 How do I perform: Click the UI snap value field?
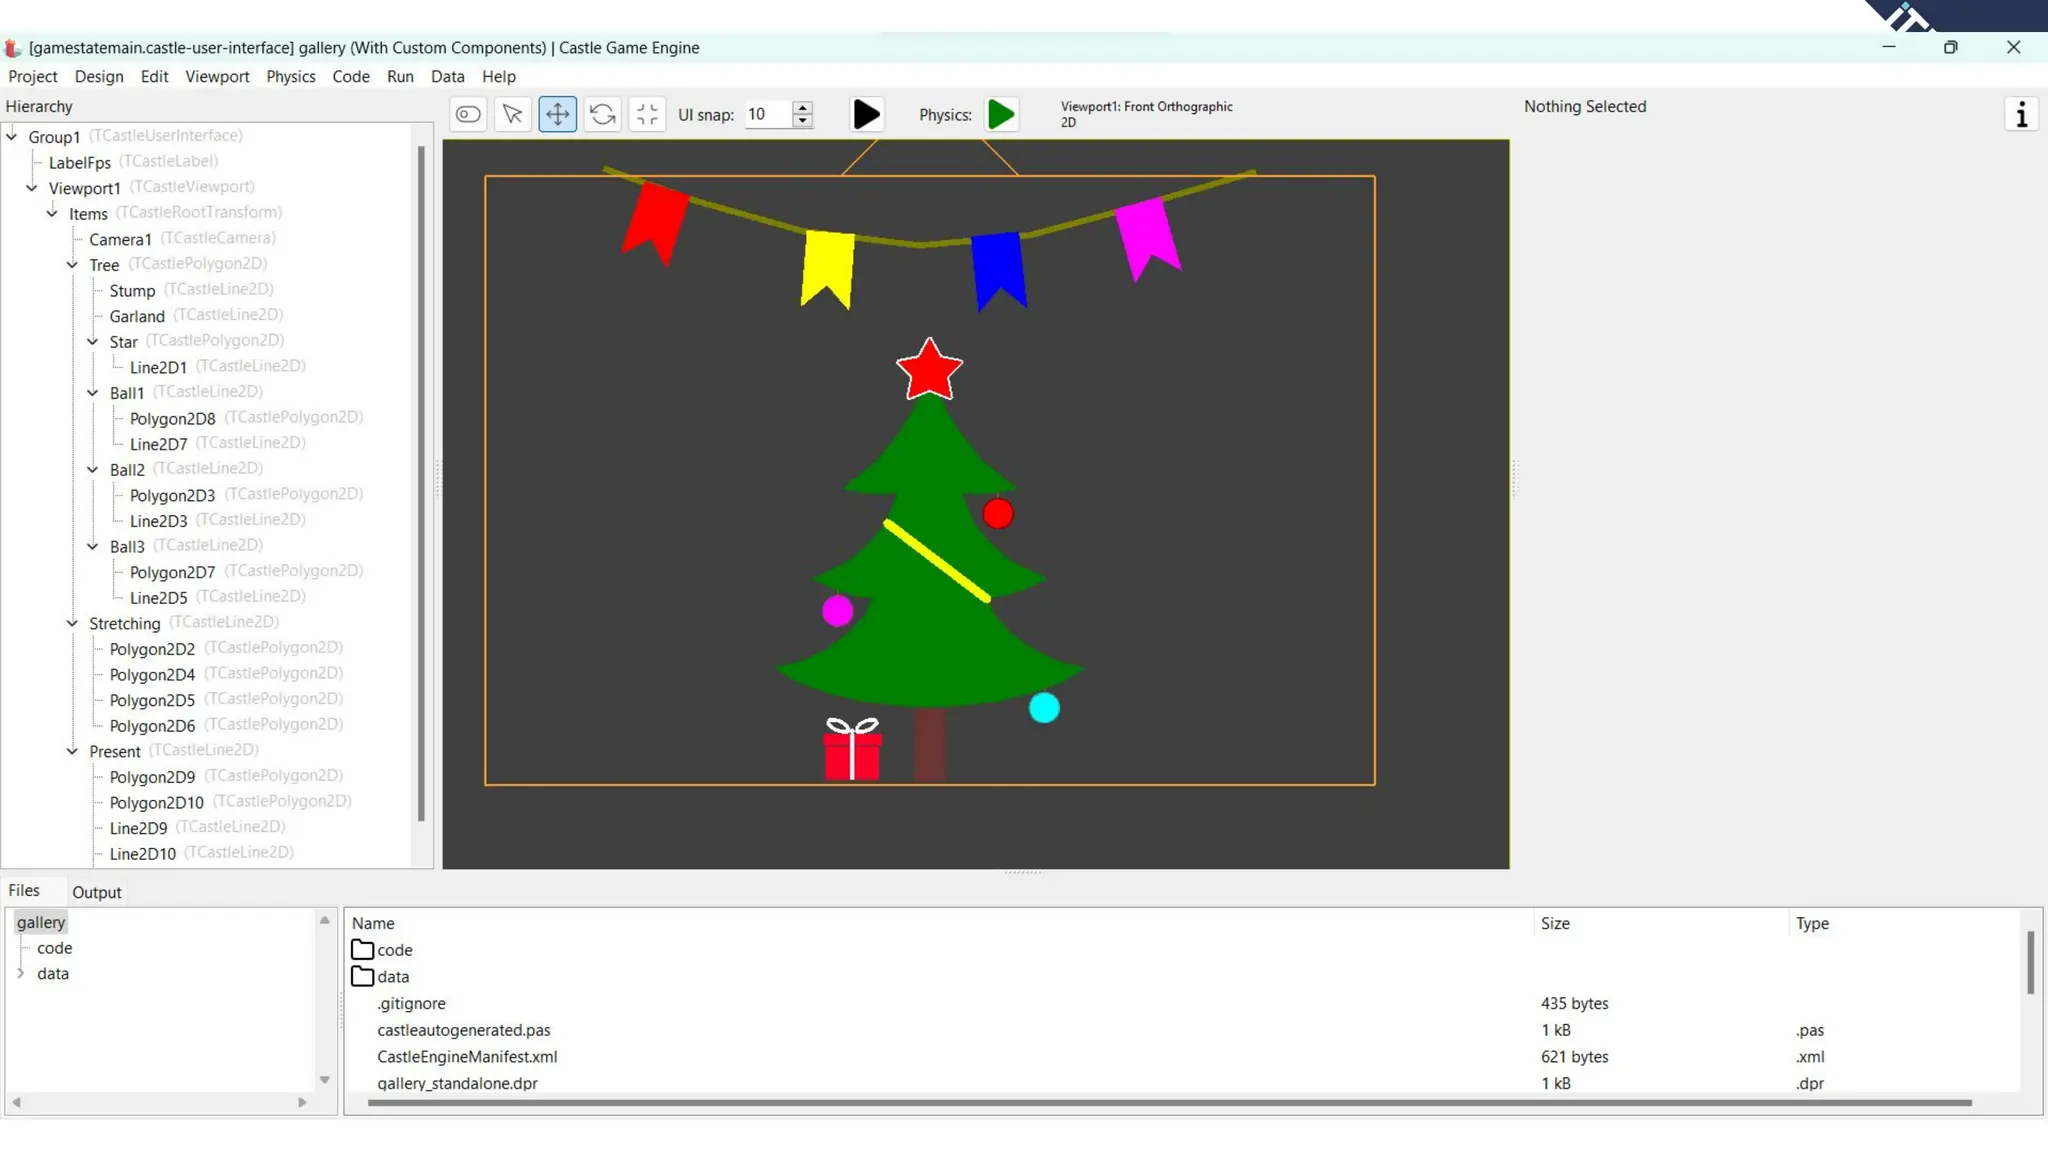[767, 114]
